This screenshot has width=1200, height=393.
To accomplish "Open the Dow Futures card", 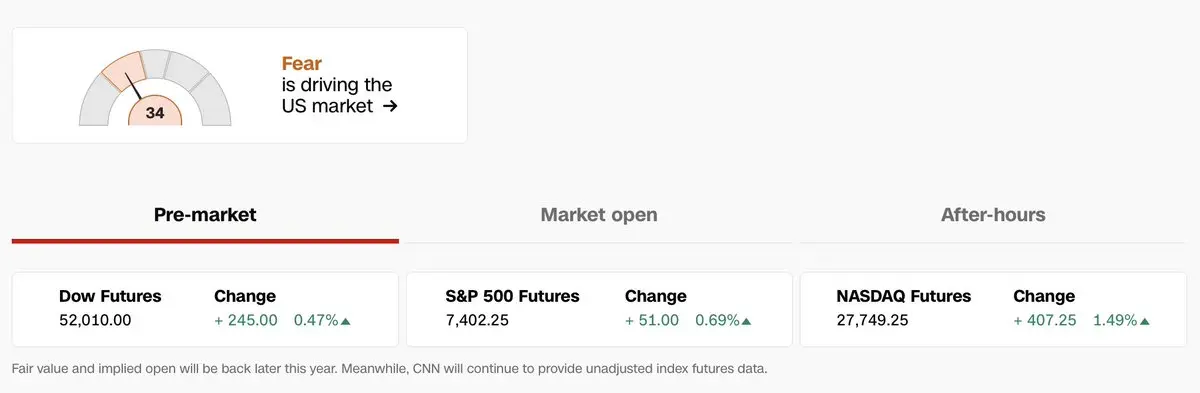I will [205, 310].
